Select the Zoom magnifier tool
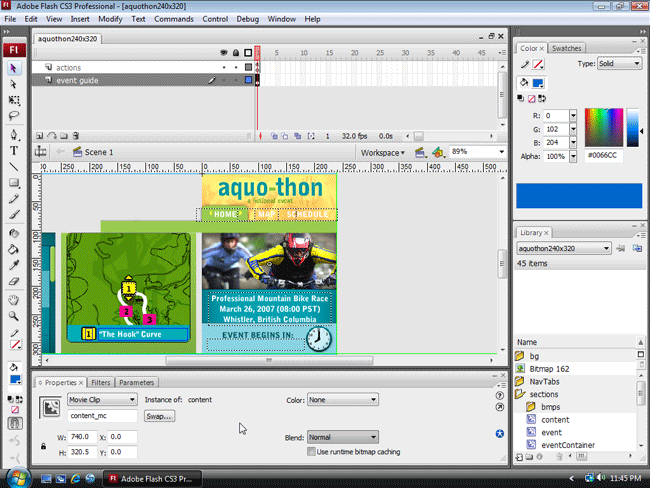650x488 pixels. tap(14, 316)
